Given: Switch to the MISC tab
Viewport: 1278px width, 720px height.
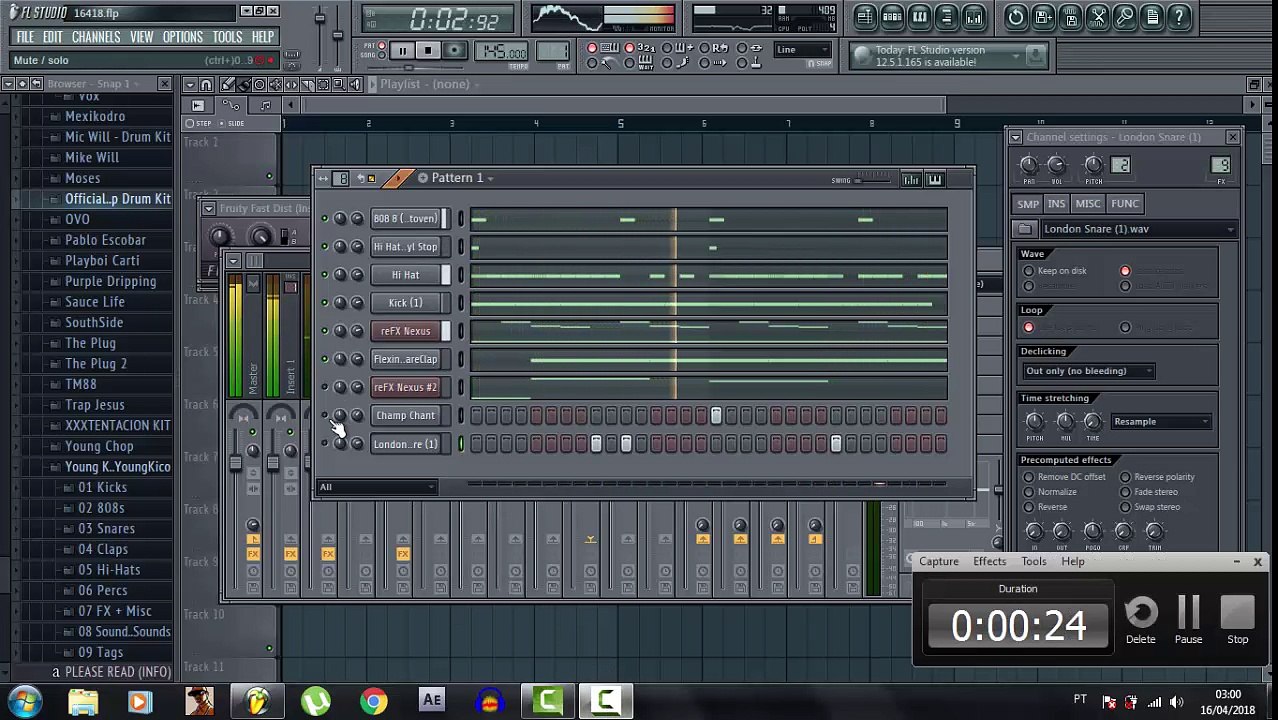Looking at the screenshot, I should click(x=1087, y=204).
